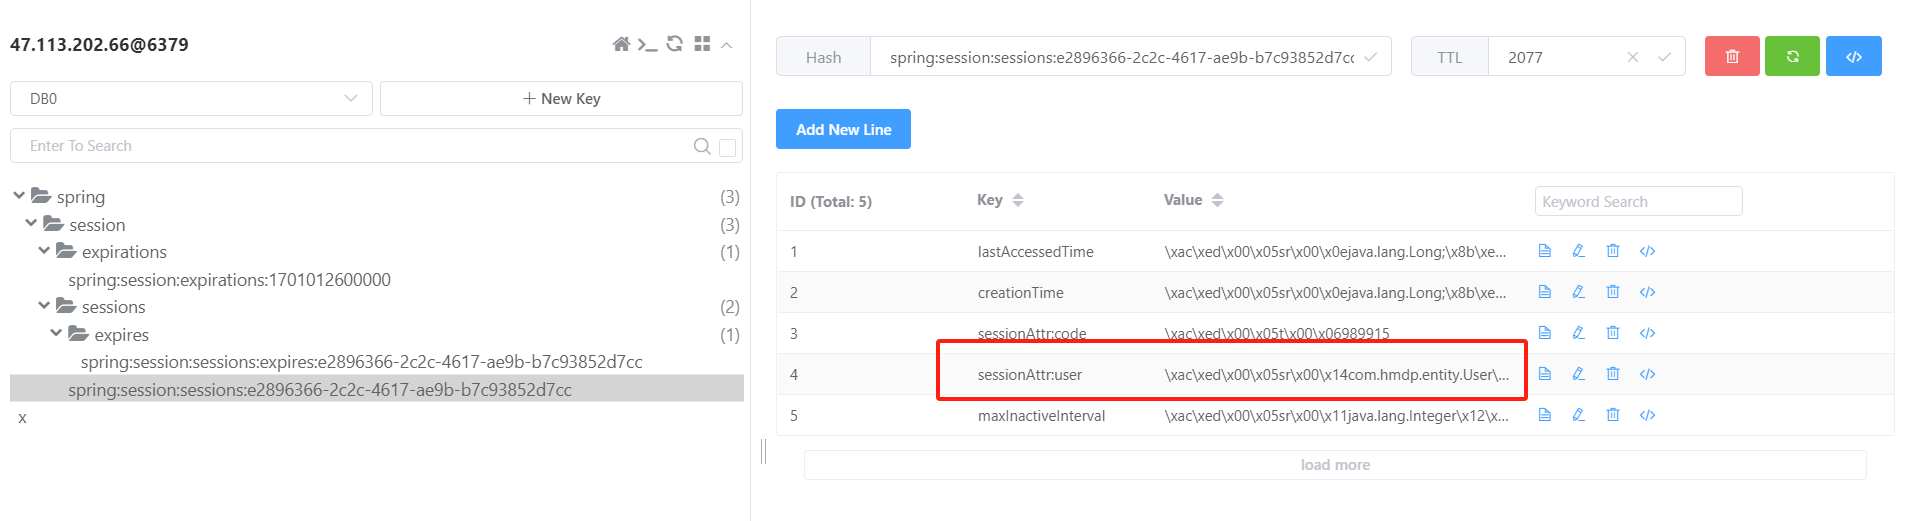
Task: Collapse the spring folder in key tree
Action: point(19,196)
